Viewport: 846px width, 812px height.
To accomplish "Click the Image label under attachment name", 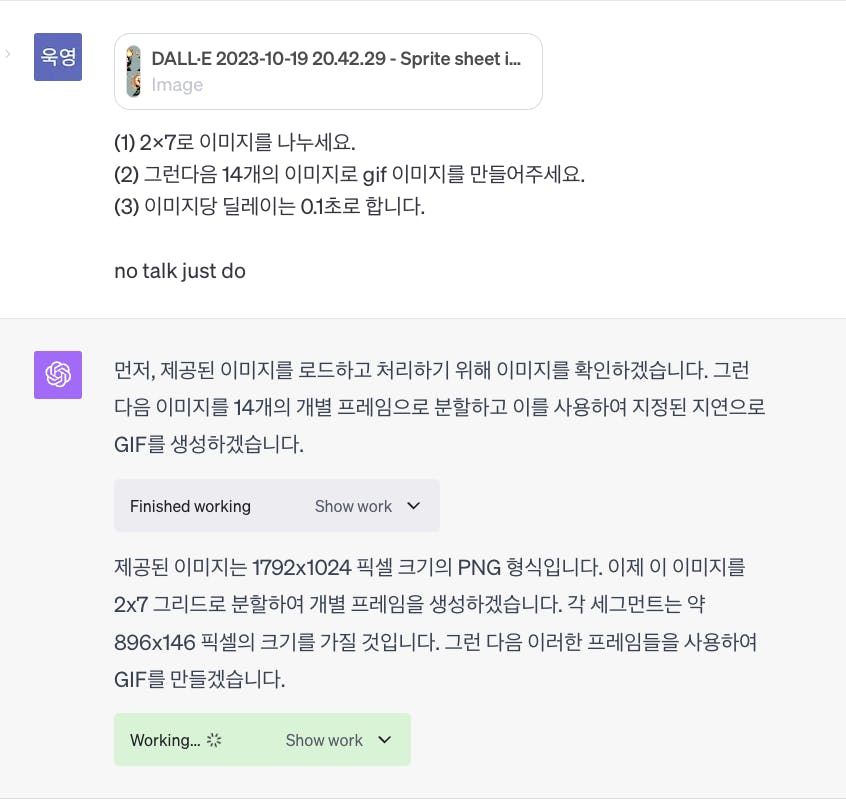I will [x=177, y=85].
